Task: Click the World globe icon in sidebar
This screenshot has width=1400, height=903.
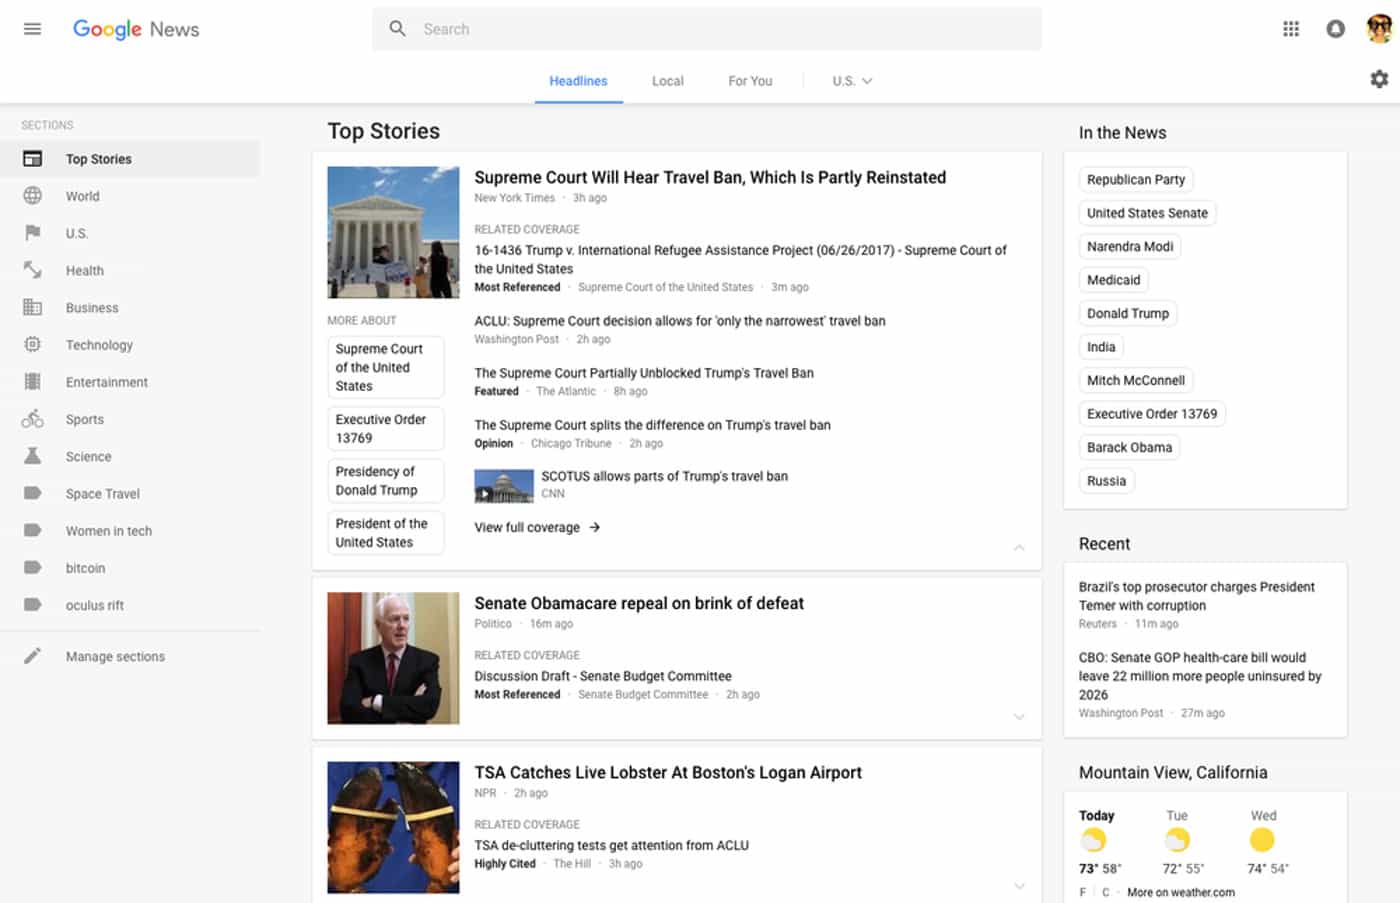Action: pos(33,196)
